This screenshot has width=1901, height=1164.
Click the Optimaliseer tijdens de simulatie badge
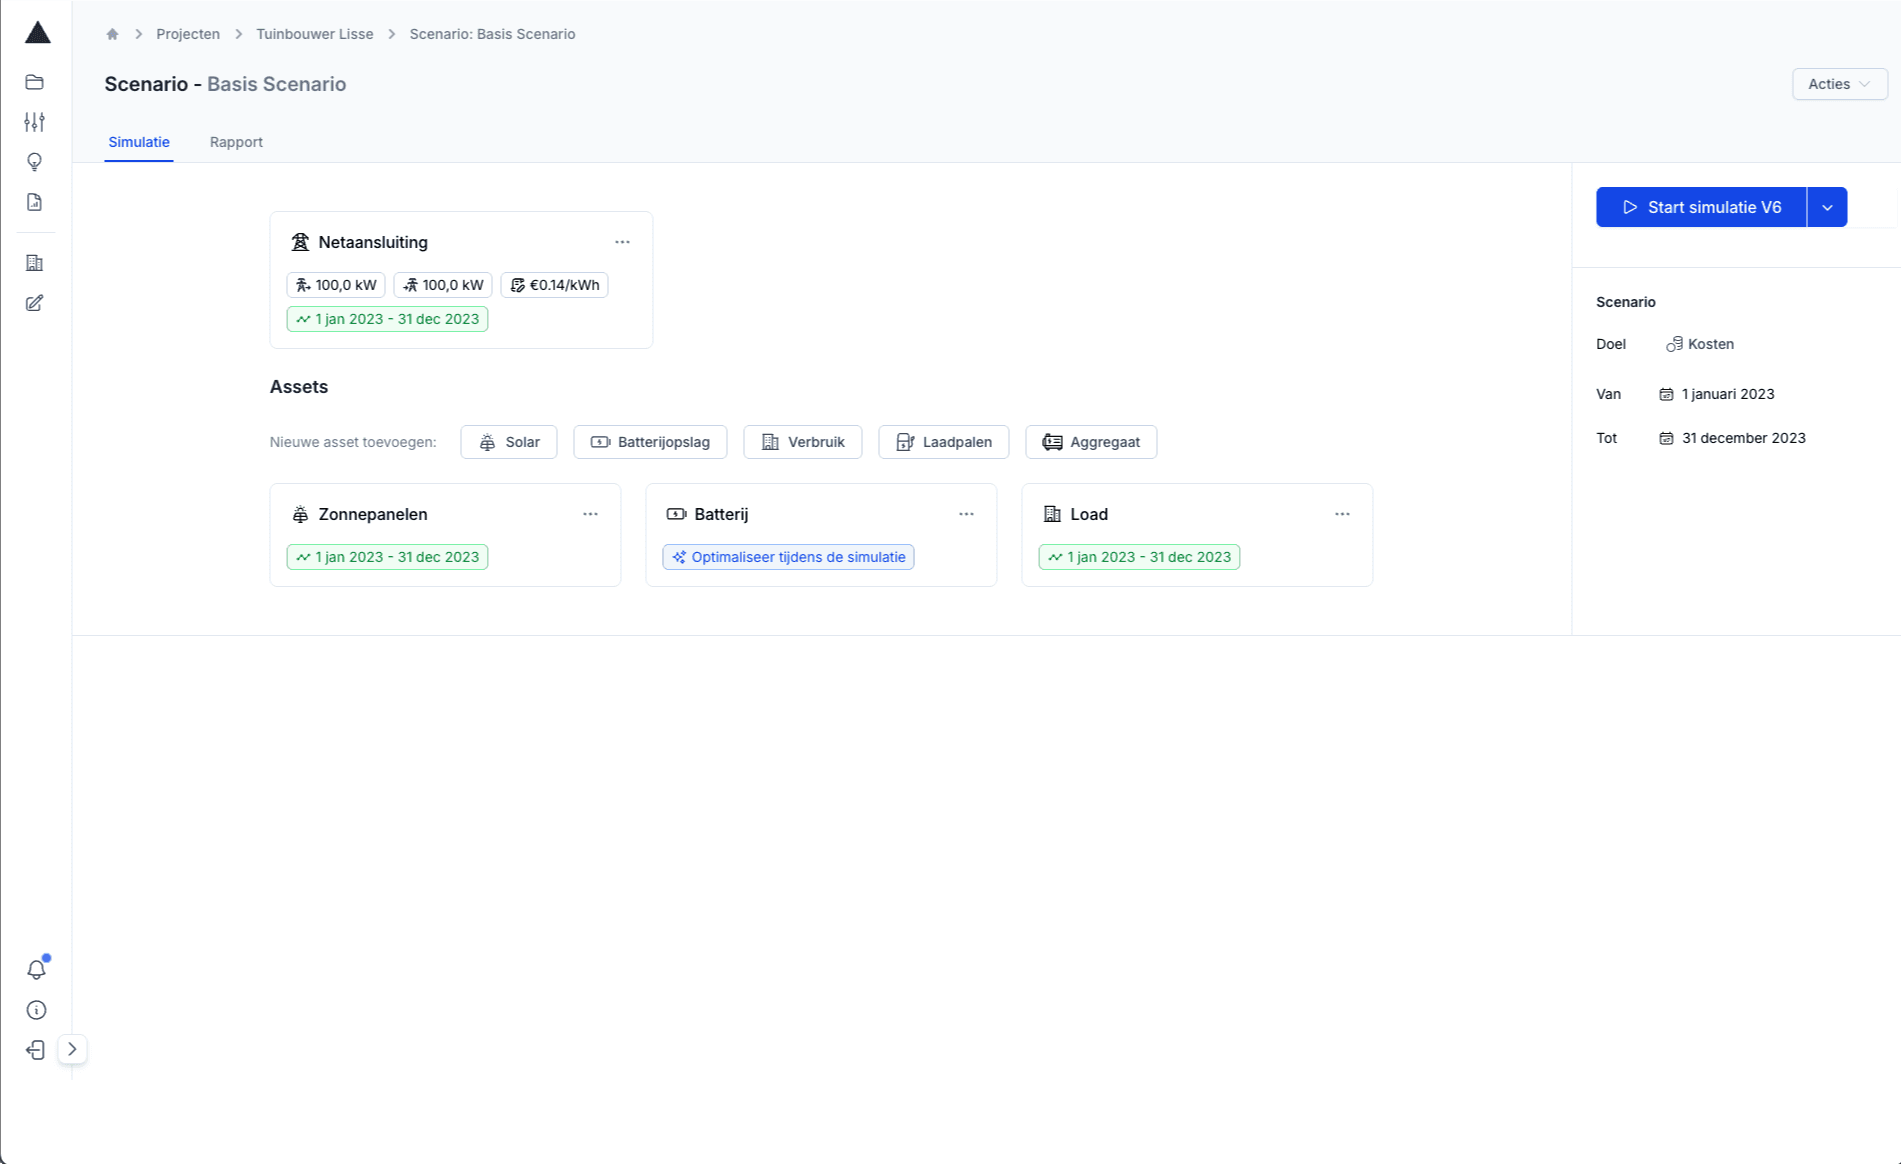pos(788,557)
